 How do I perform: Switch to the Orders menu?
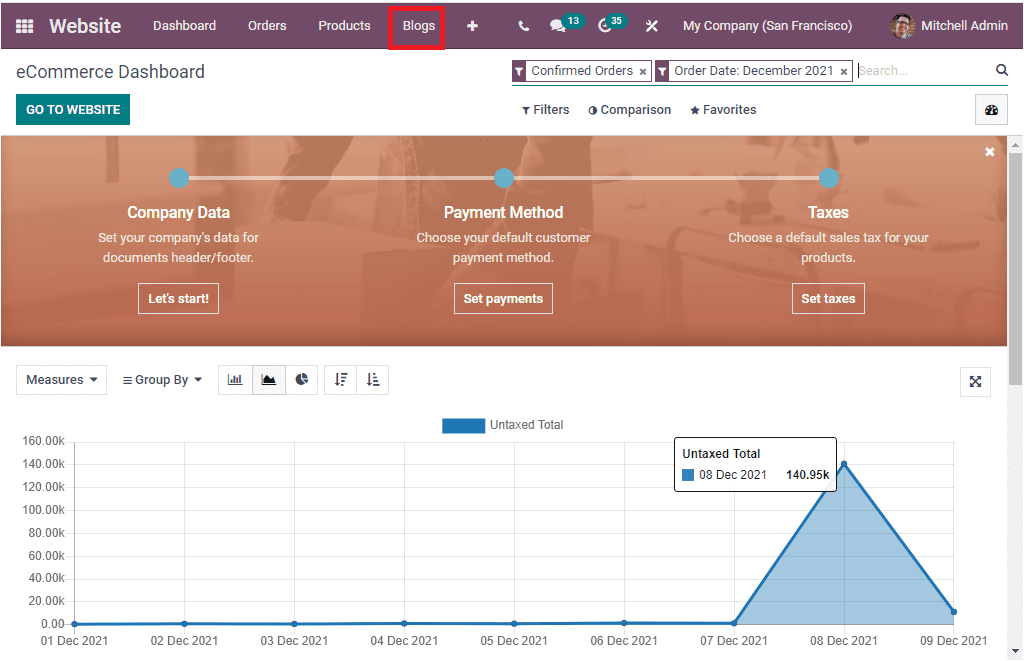pos(267,26)
